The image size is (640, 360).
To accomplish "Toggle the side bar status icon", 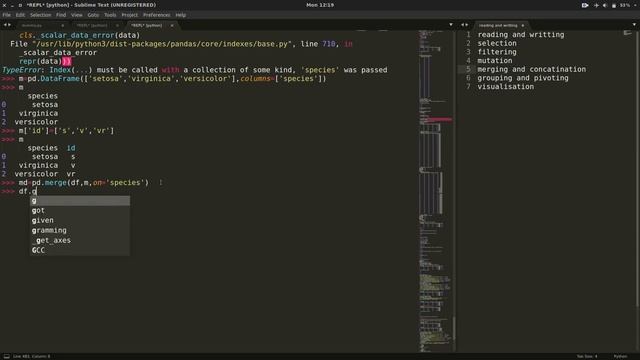I will click(7, 356).
